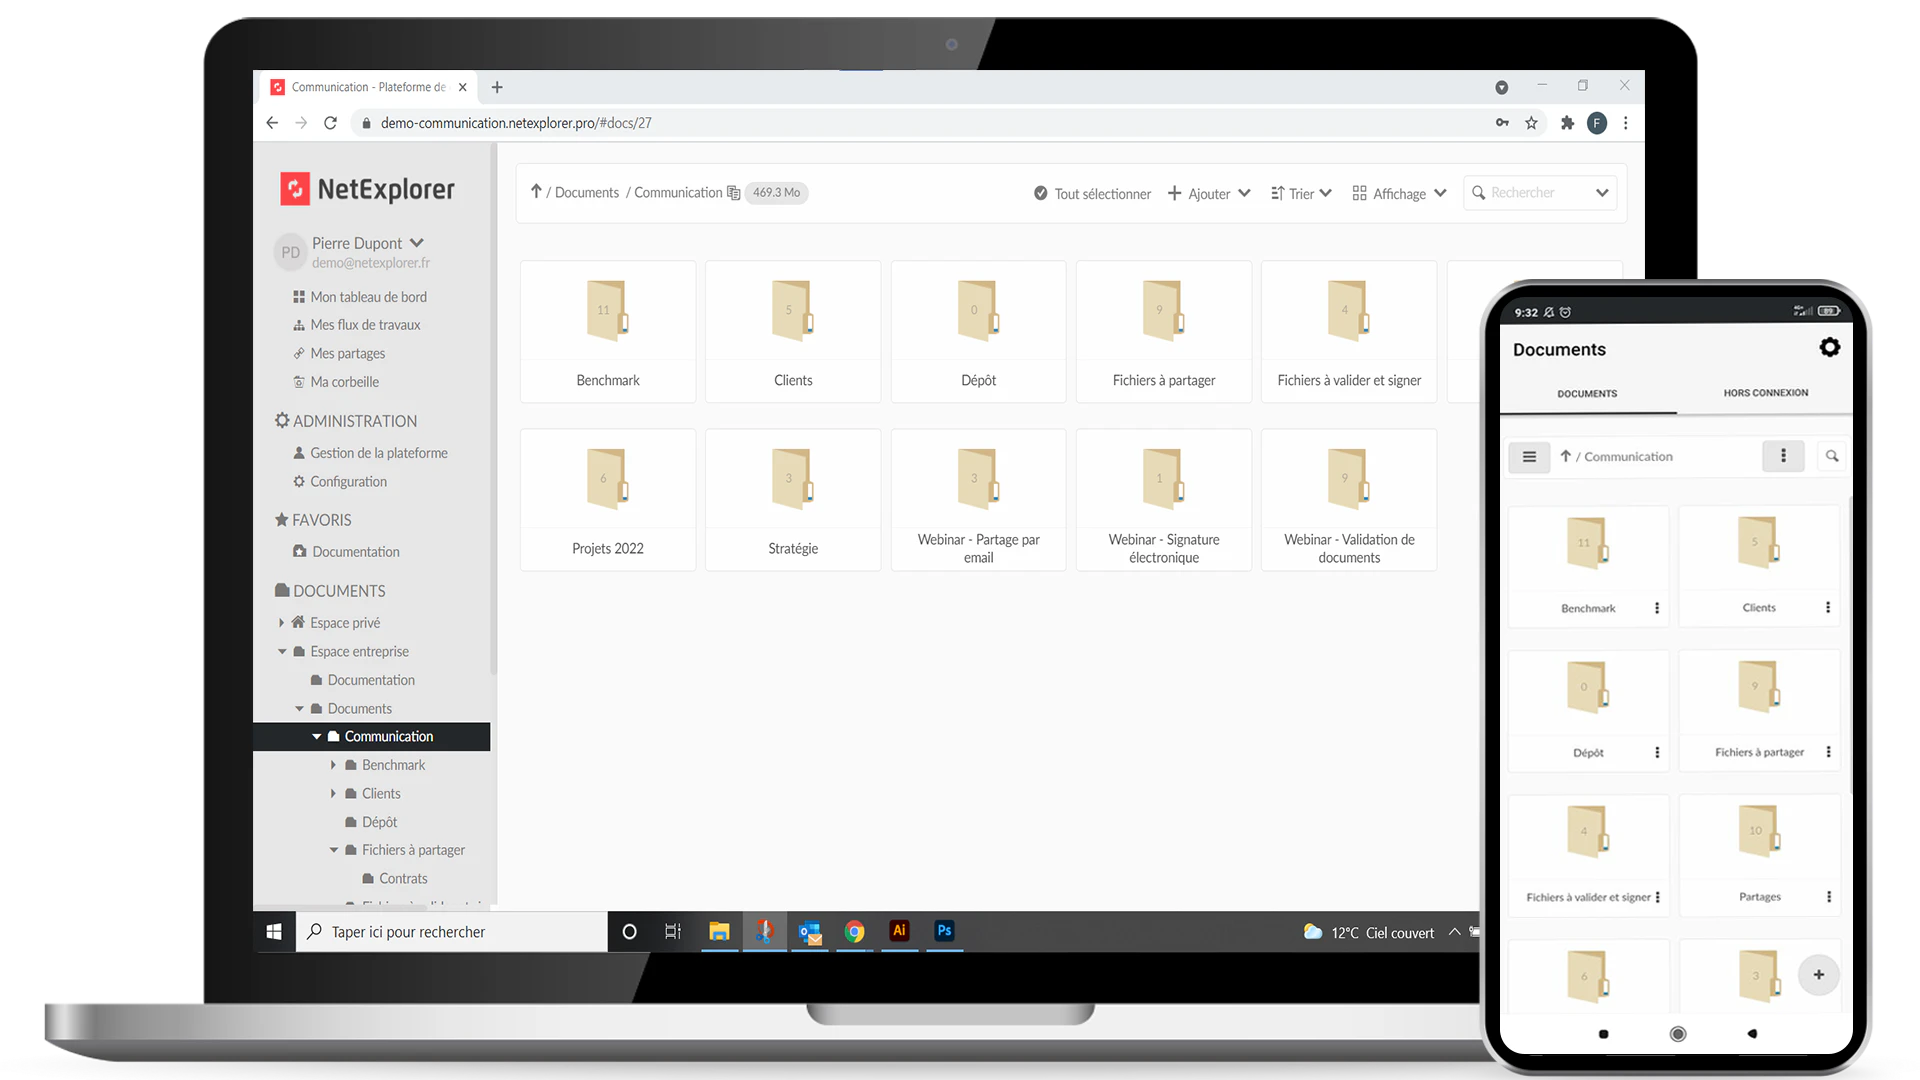
Task: Open Chrome three-dot menu
Action: click(1626, 123)
